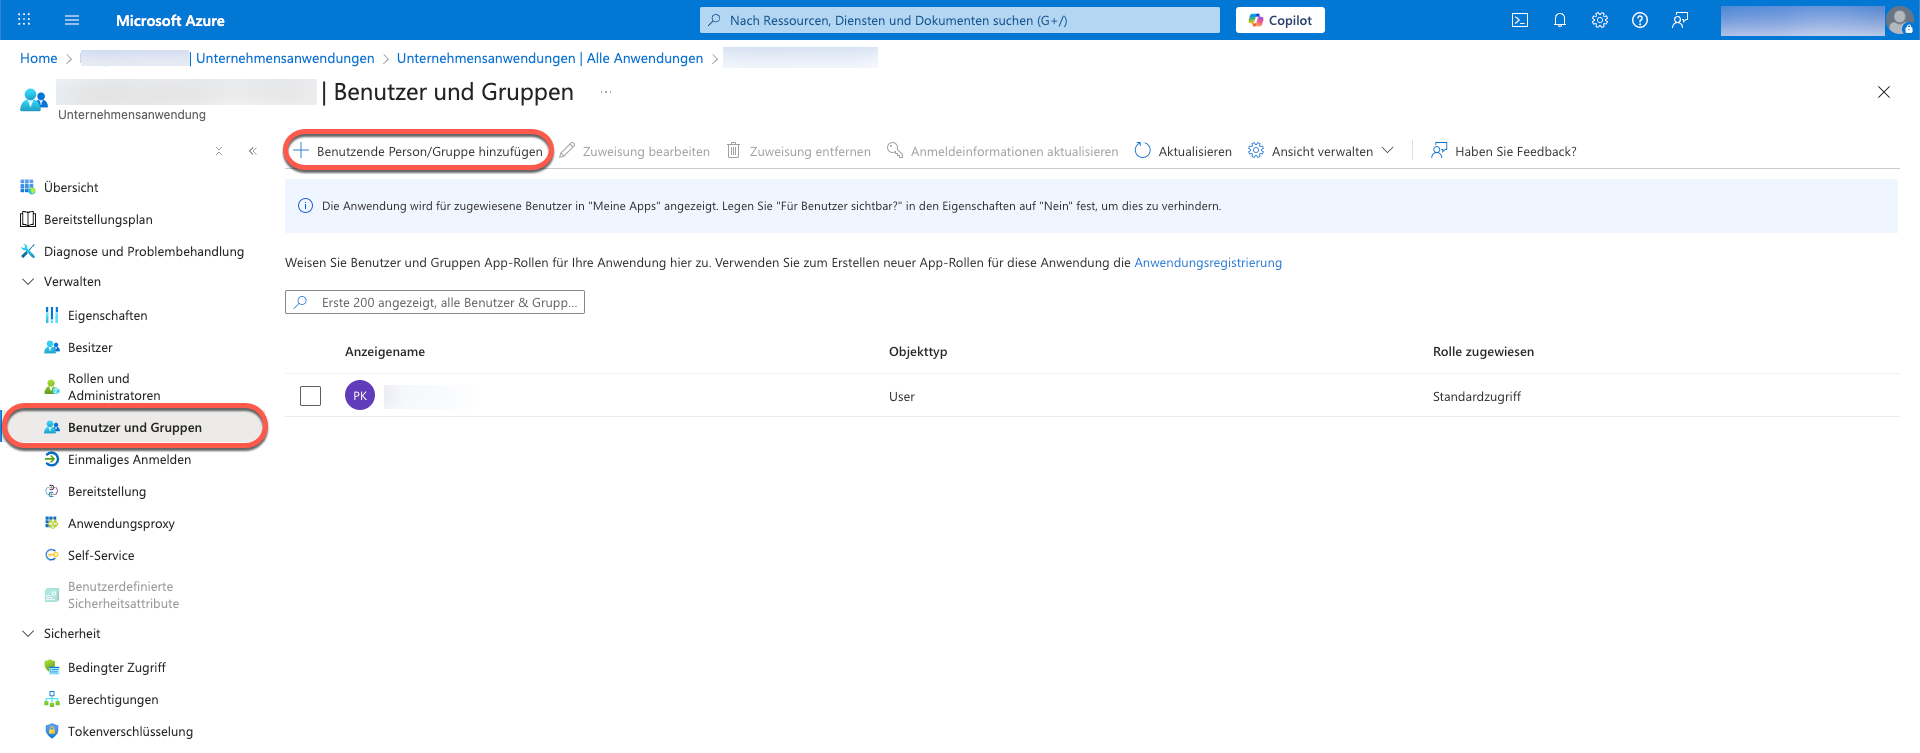Screen dimensions: 1920x753
Task: Open the Cloud Shell icon
Action: pos(1519,20)
